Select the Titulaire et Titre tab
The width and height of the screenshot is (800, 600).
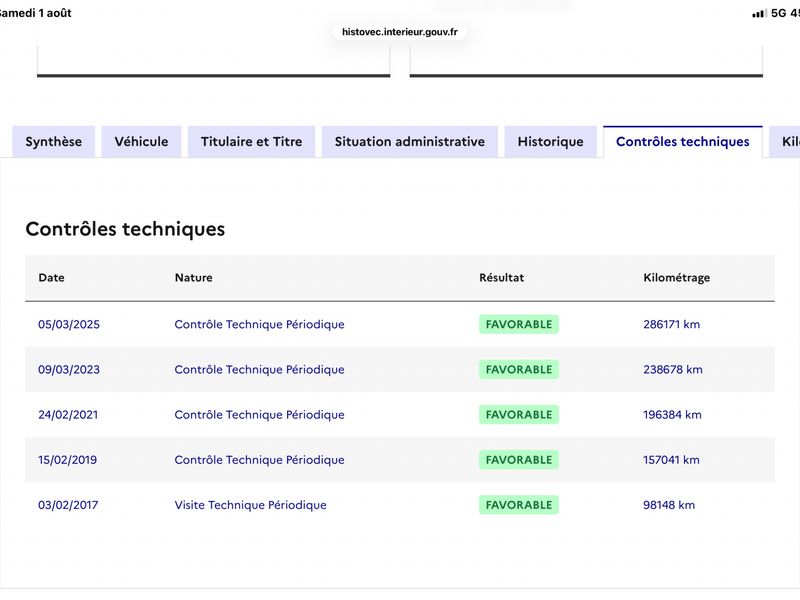252,141
